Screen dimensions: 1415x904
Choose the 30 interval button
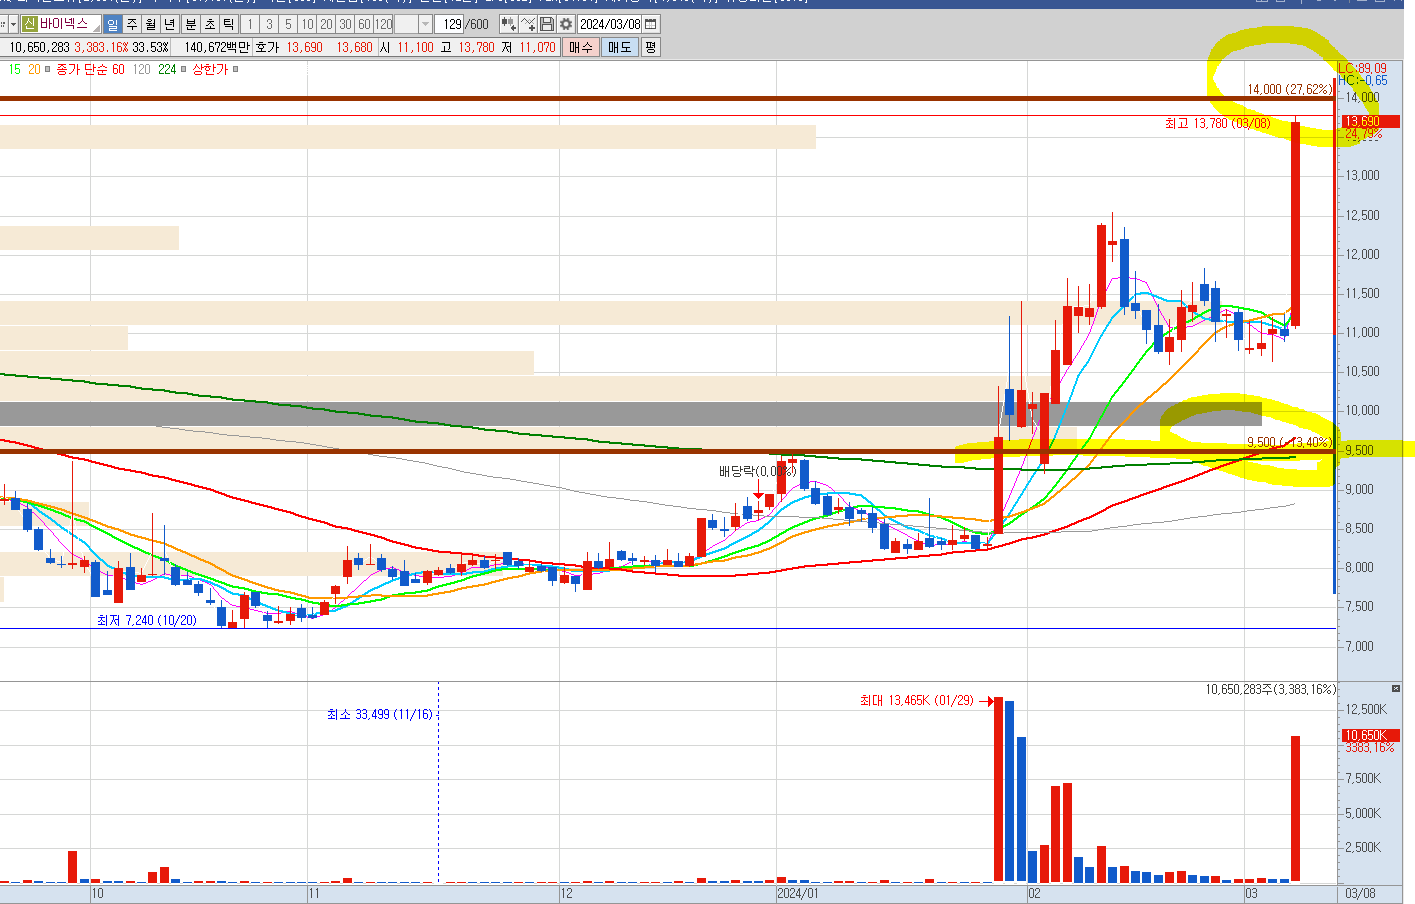pos(345,24)
